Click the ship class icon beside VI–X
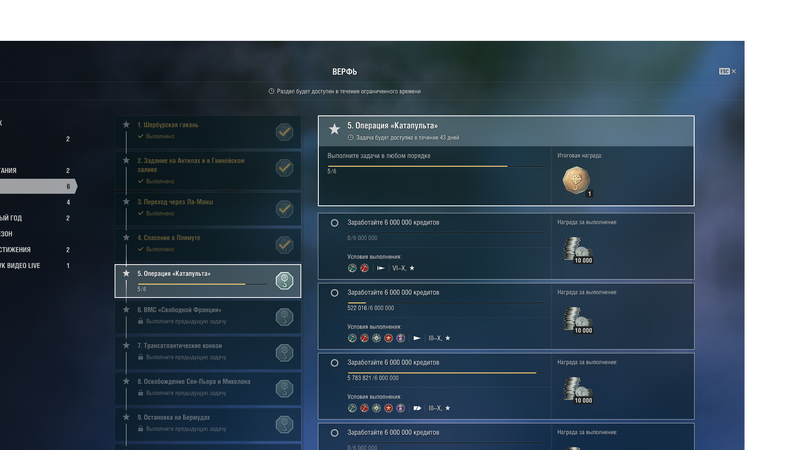Image resolution: width=800 pixels, height=450 pixels. click(x=381, y=268)
